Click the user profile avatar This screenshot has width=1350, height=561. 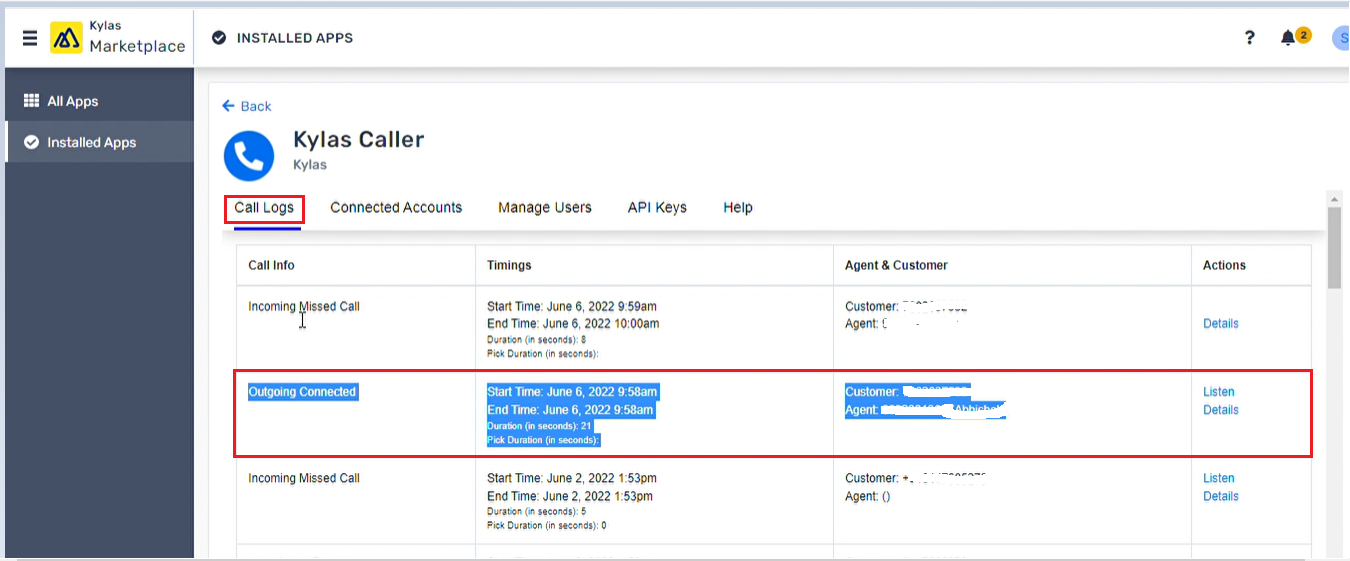1340,38
